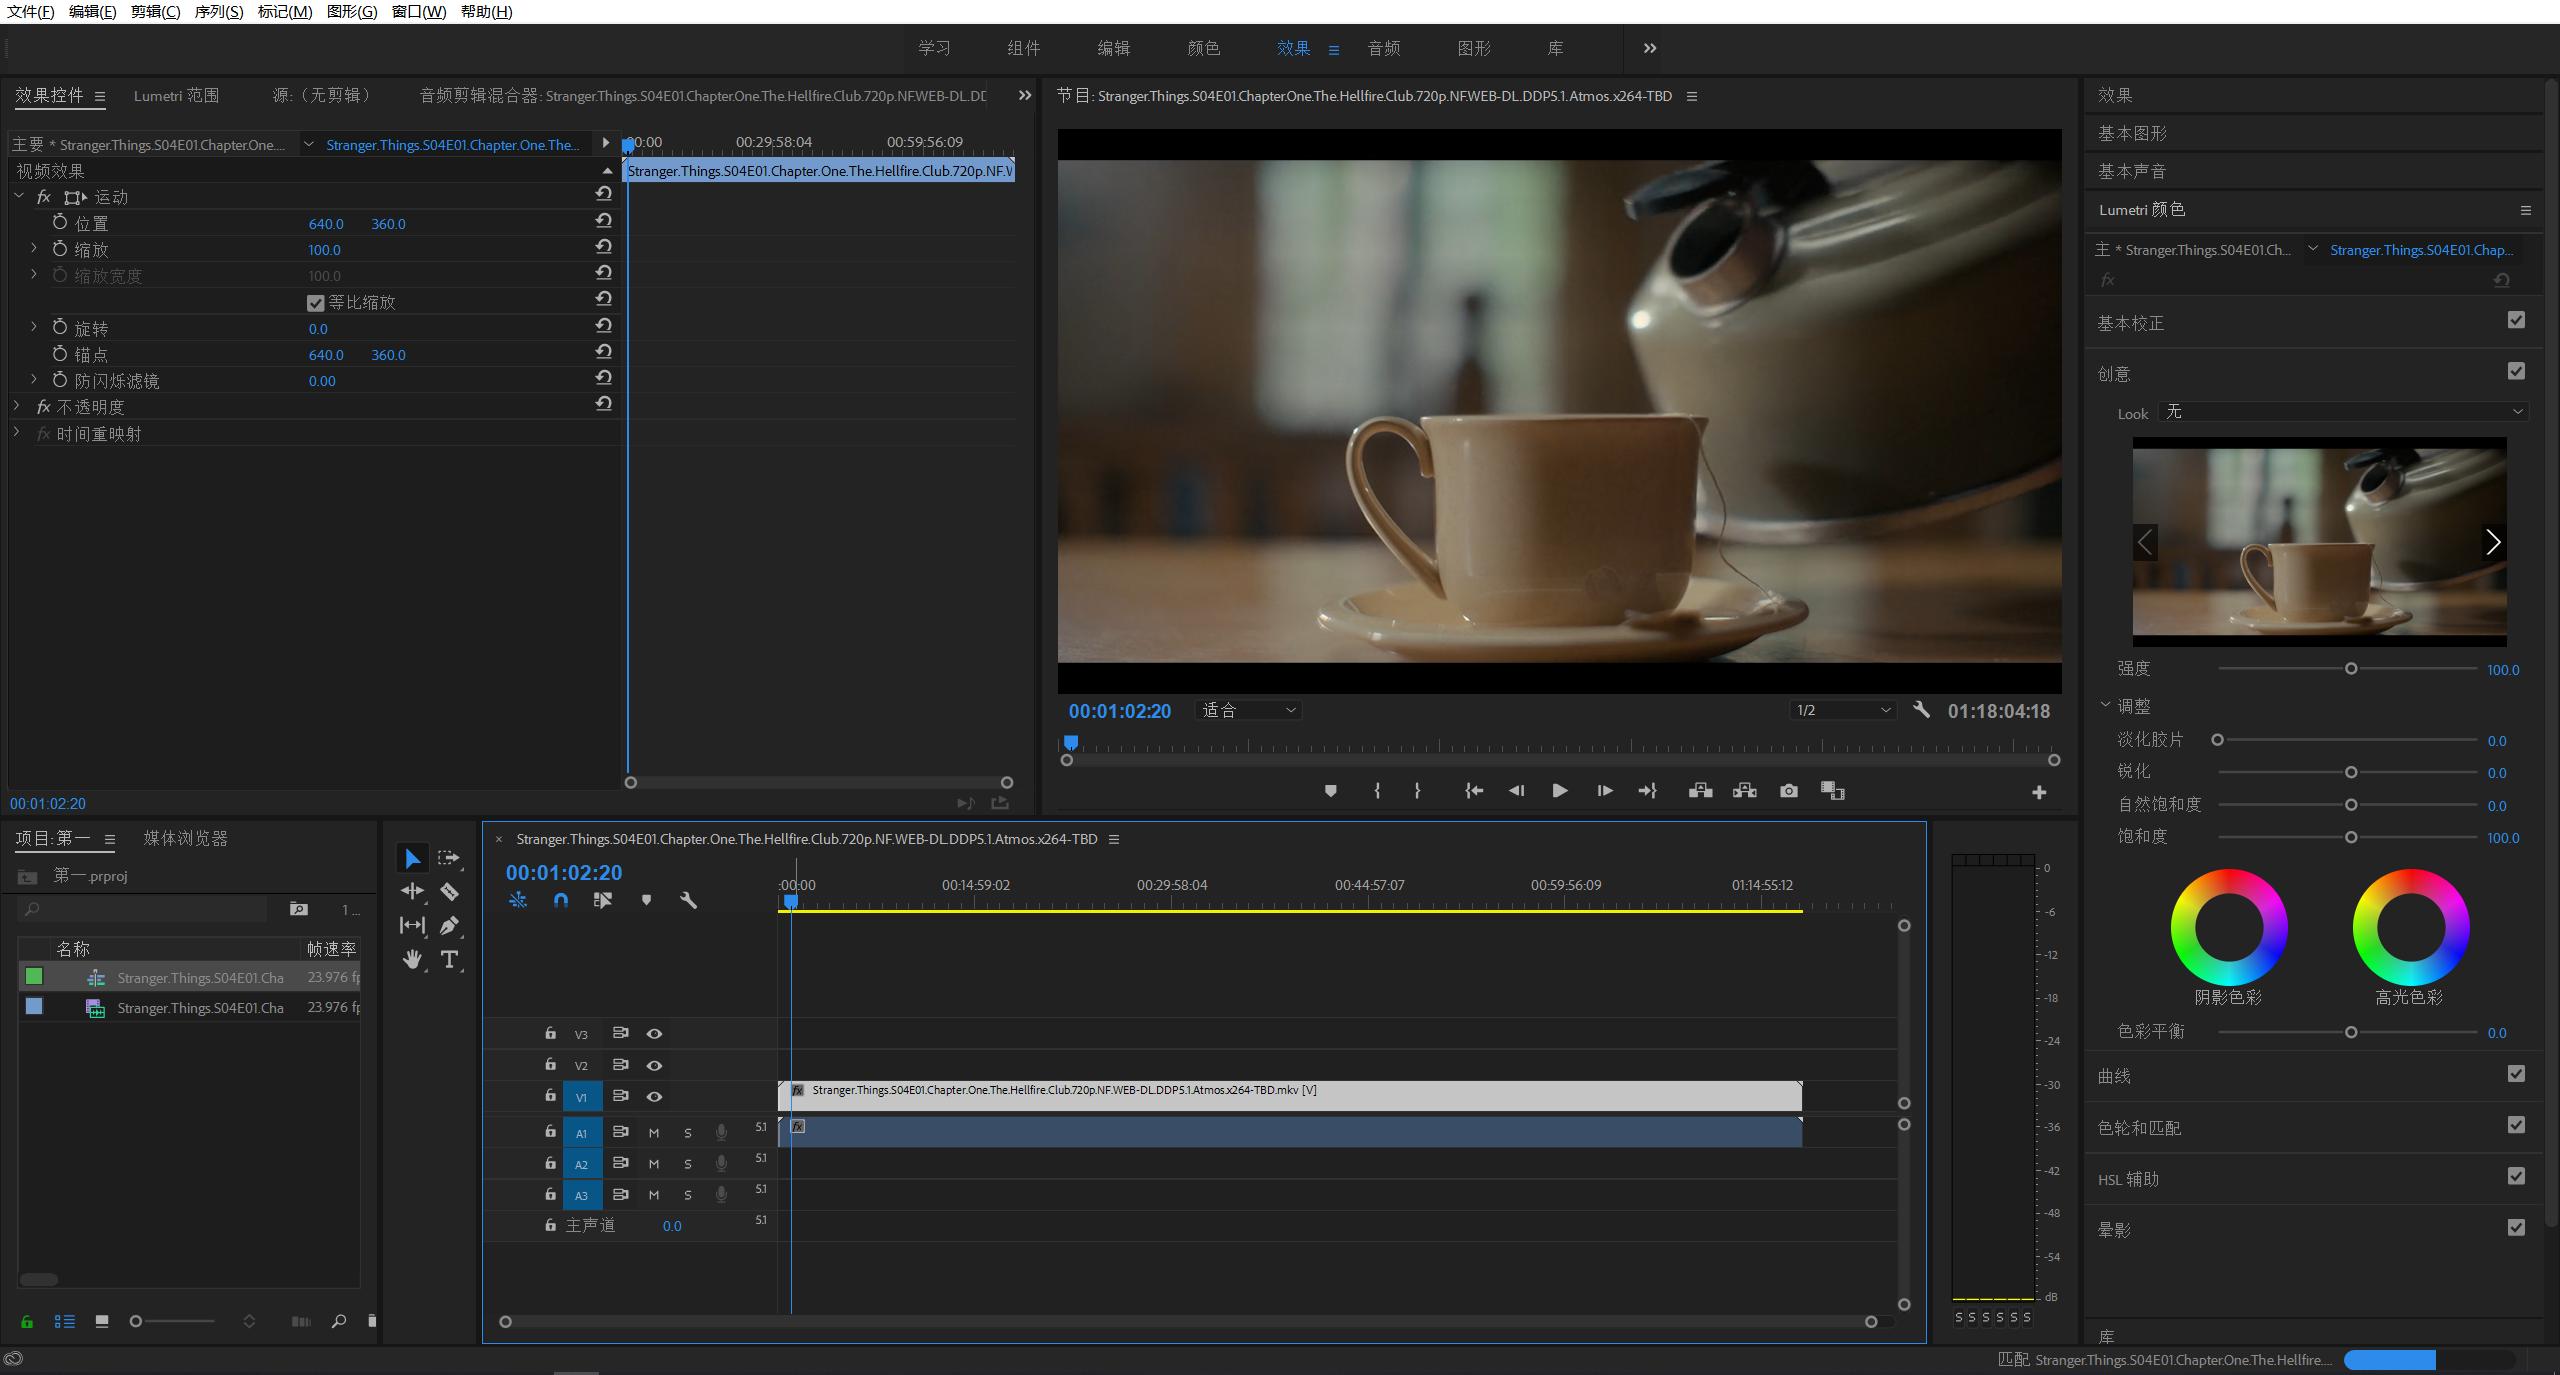2560x1375 pixels.
Task: Uncheck the 等比缩放 checkbox
Action: click(x=316, y=303)
